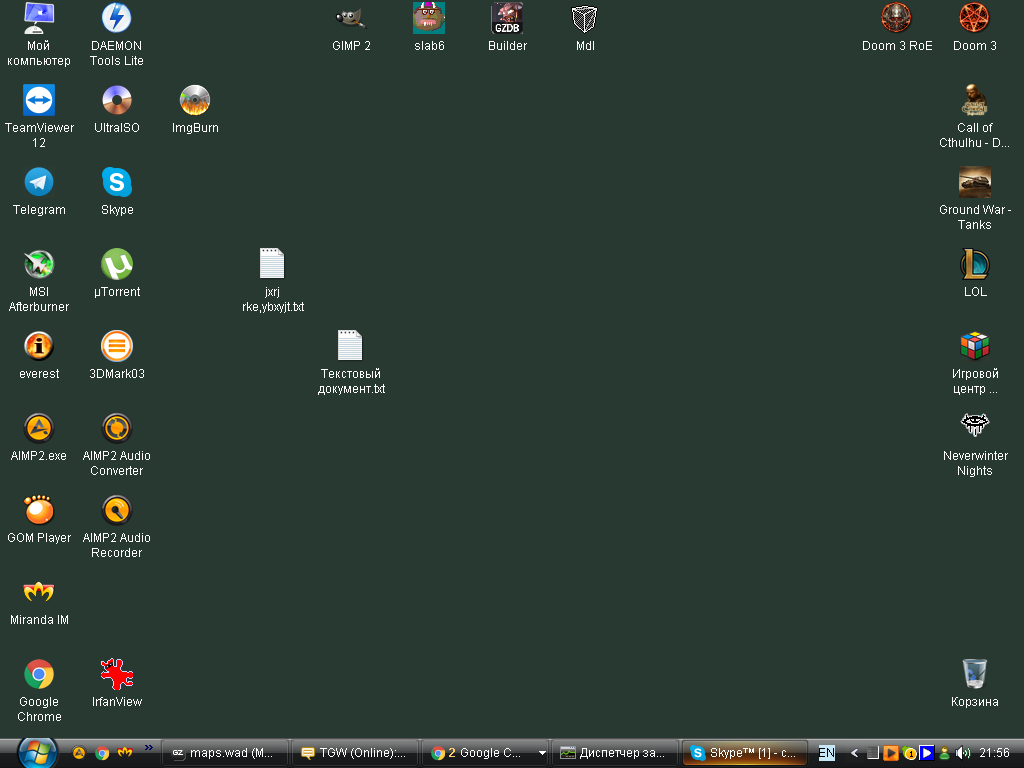Click the green user tray icon
This screenshot has height=768, width=1024.
(x=944, y=753)
